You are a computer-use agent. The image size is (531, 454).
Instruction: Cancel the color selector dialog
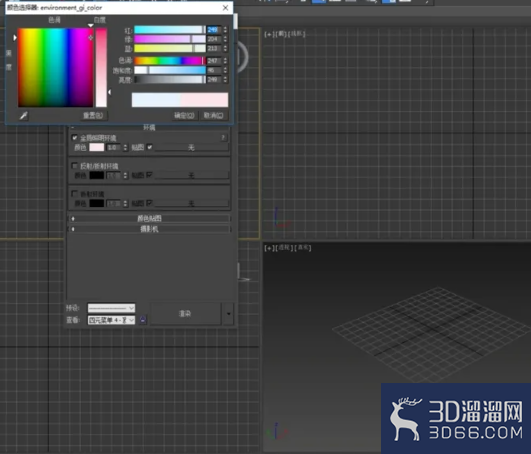213,116
